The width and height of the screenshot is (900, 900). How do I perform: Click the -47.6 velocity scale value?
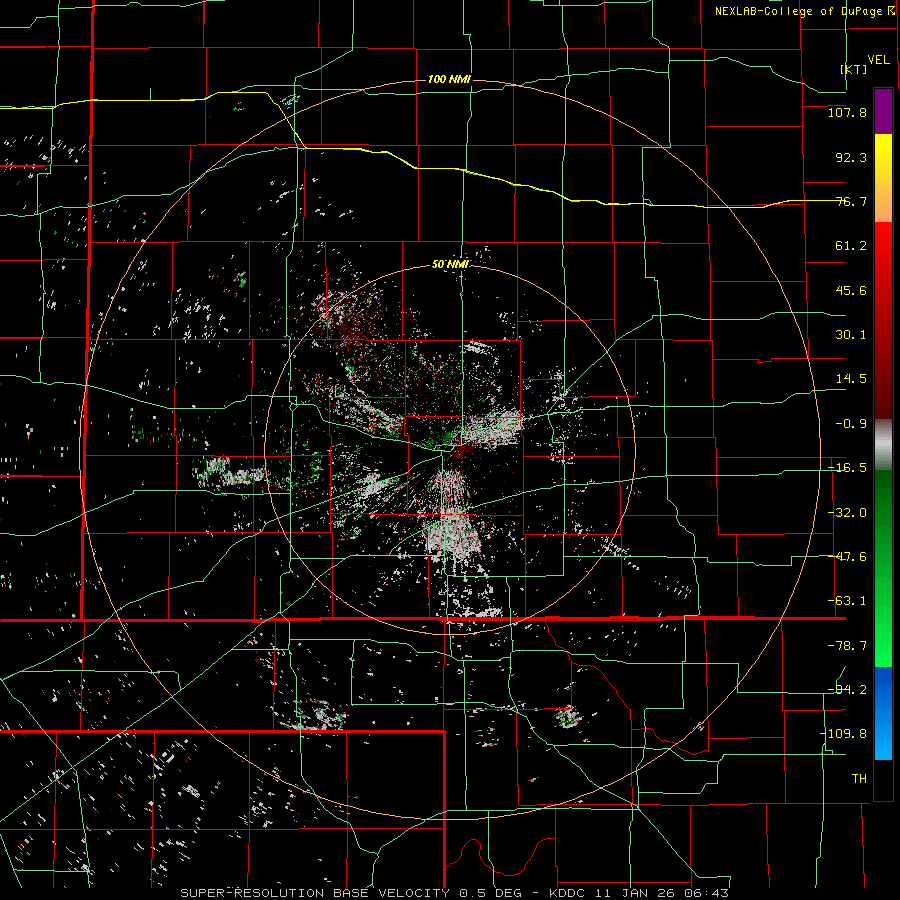pos(847,557)
